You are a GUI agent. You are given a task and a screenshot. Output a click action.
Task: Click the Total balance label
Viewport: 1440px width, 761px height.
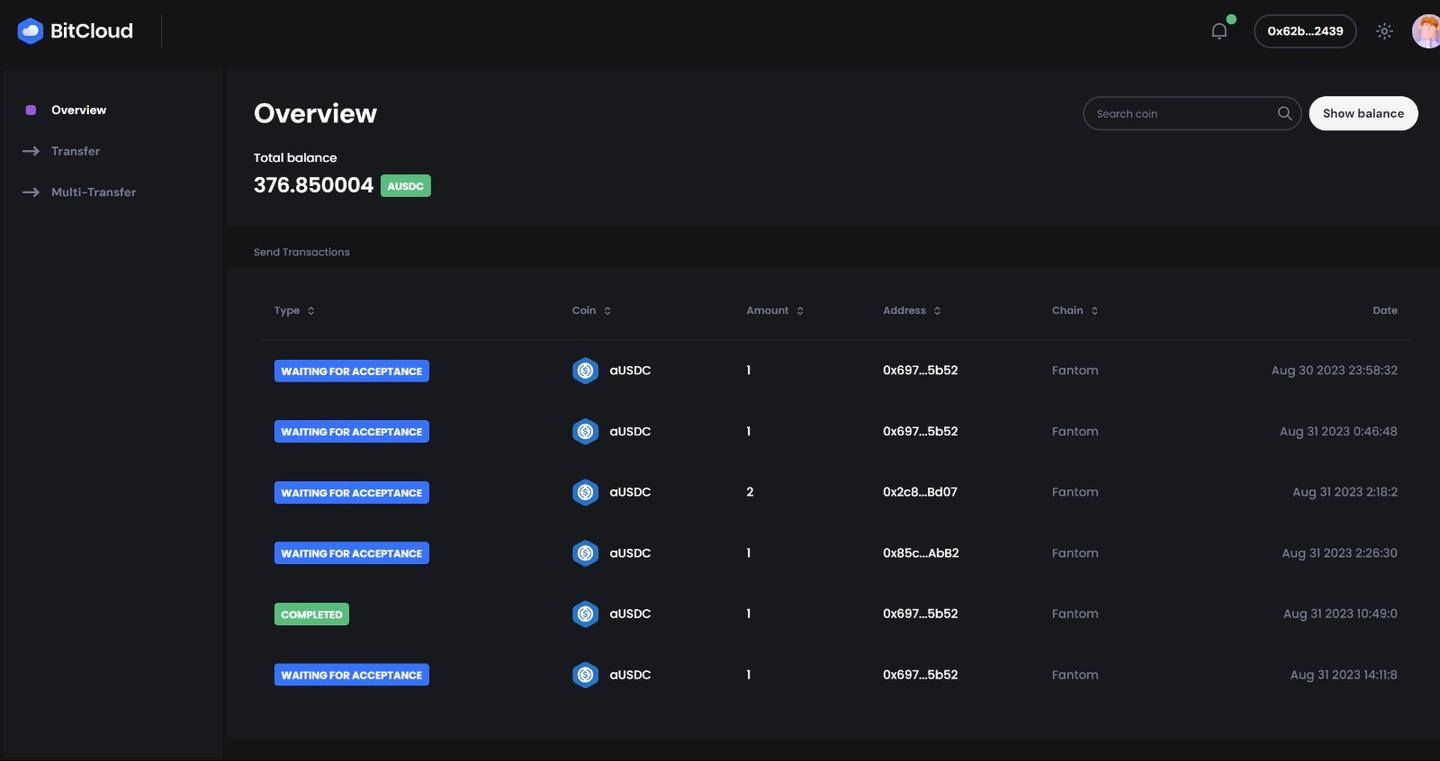(295, 158)
